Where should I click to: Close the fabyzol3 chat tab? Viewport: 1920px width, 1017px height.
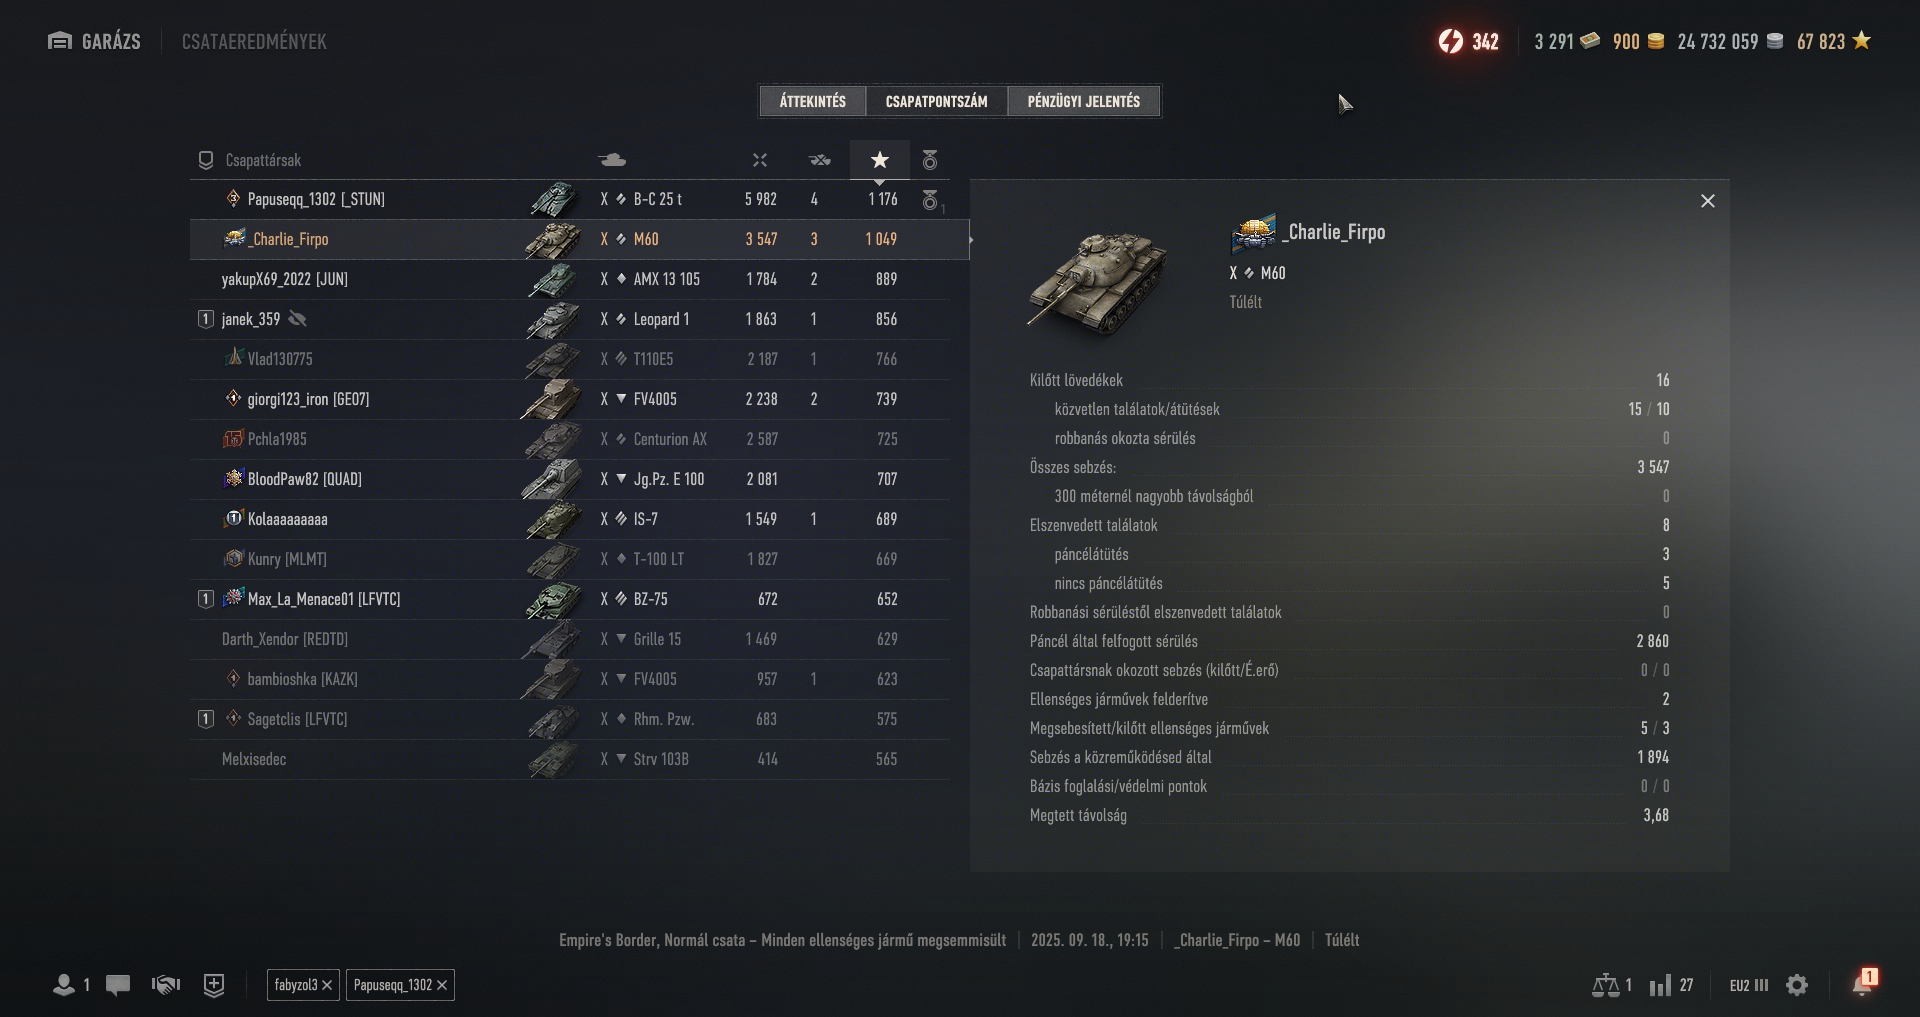click(327, 985)
